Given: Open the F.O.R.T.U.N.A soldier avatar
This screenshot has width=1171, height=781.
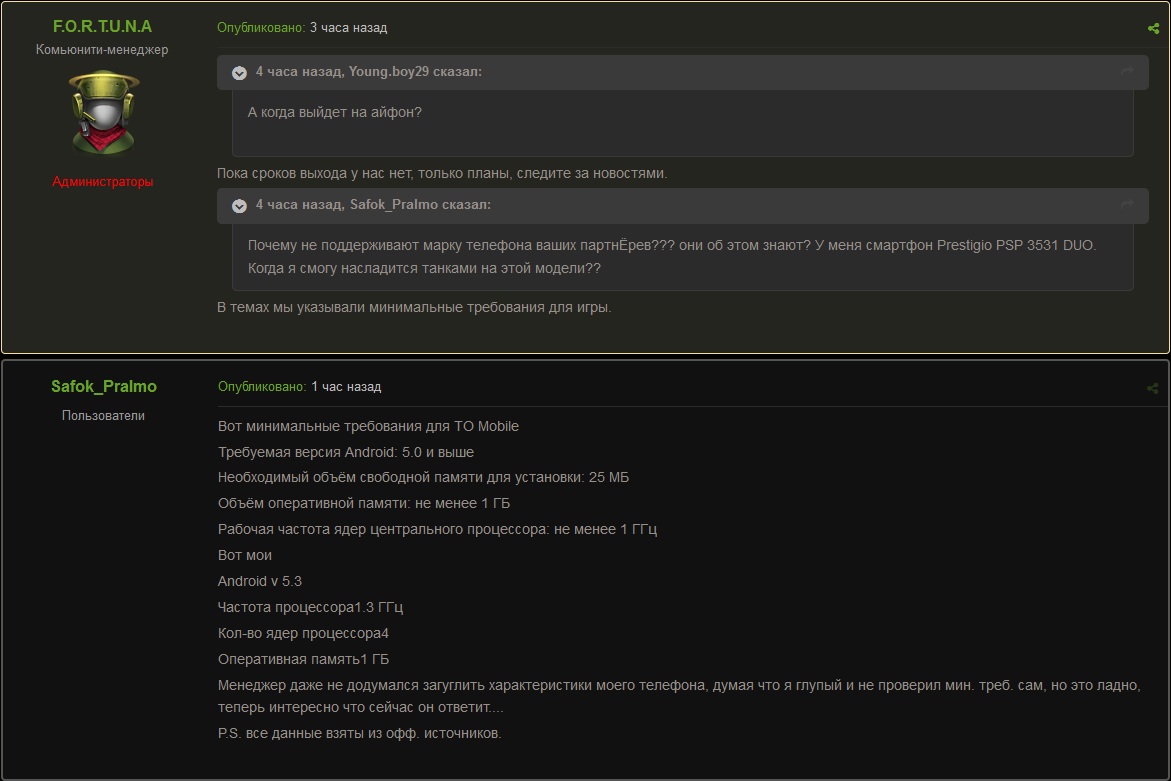Looking at the screenshot, I should coord(103,112).
